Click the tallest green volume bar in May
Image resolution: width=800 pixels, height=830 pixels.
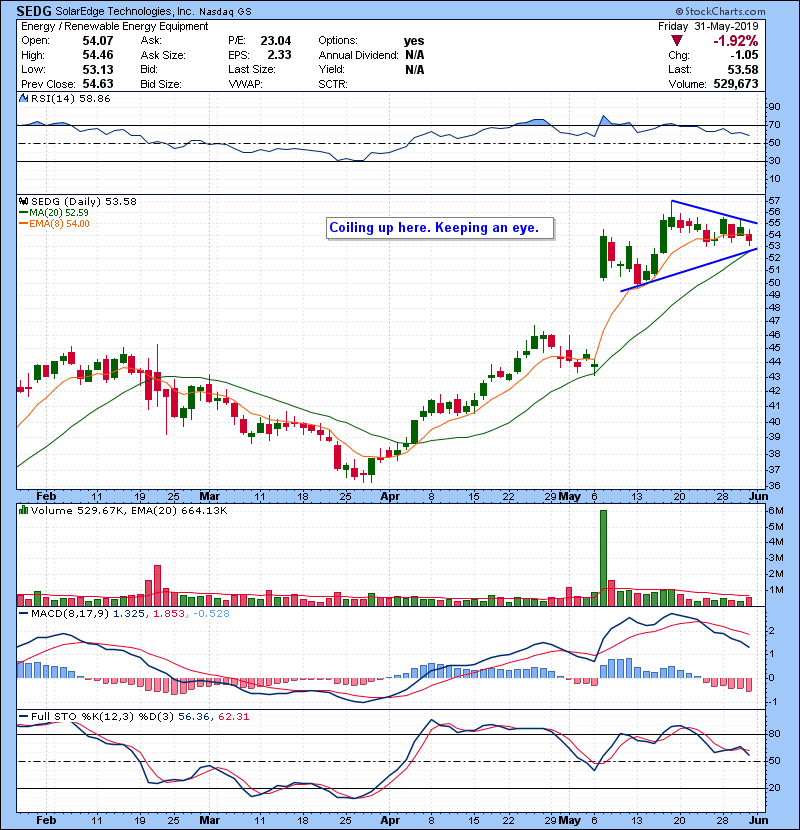[603, 558]
